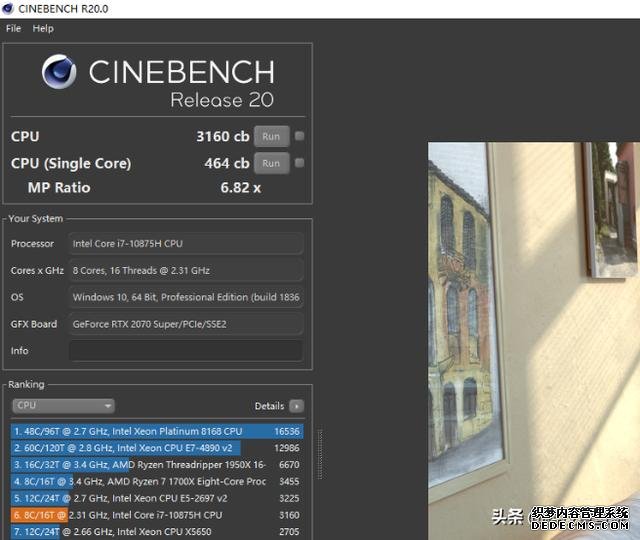Select the Intel Xeon E5-2697 v2 ranking row
Image resolution: width=640 pixels, height=540 pixels.
coord(157,498)
